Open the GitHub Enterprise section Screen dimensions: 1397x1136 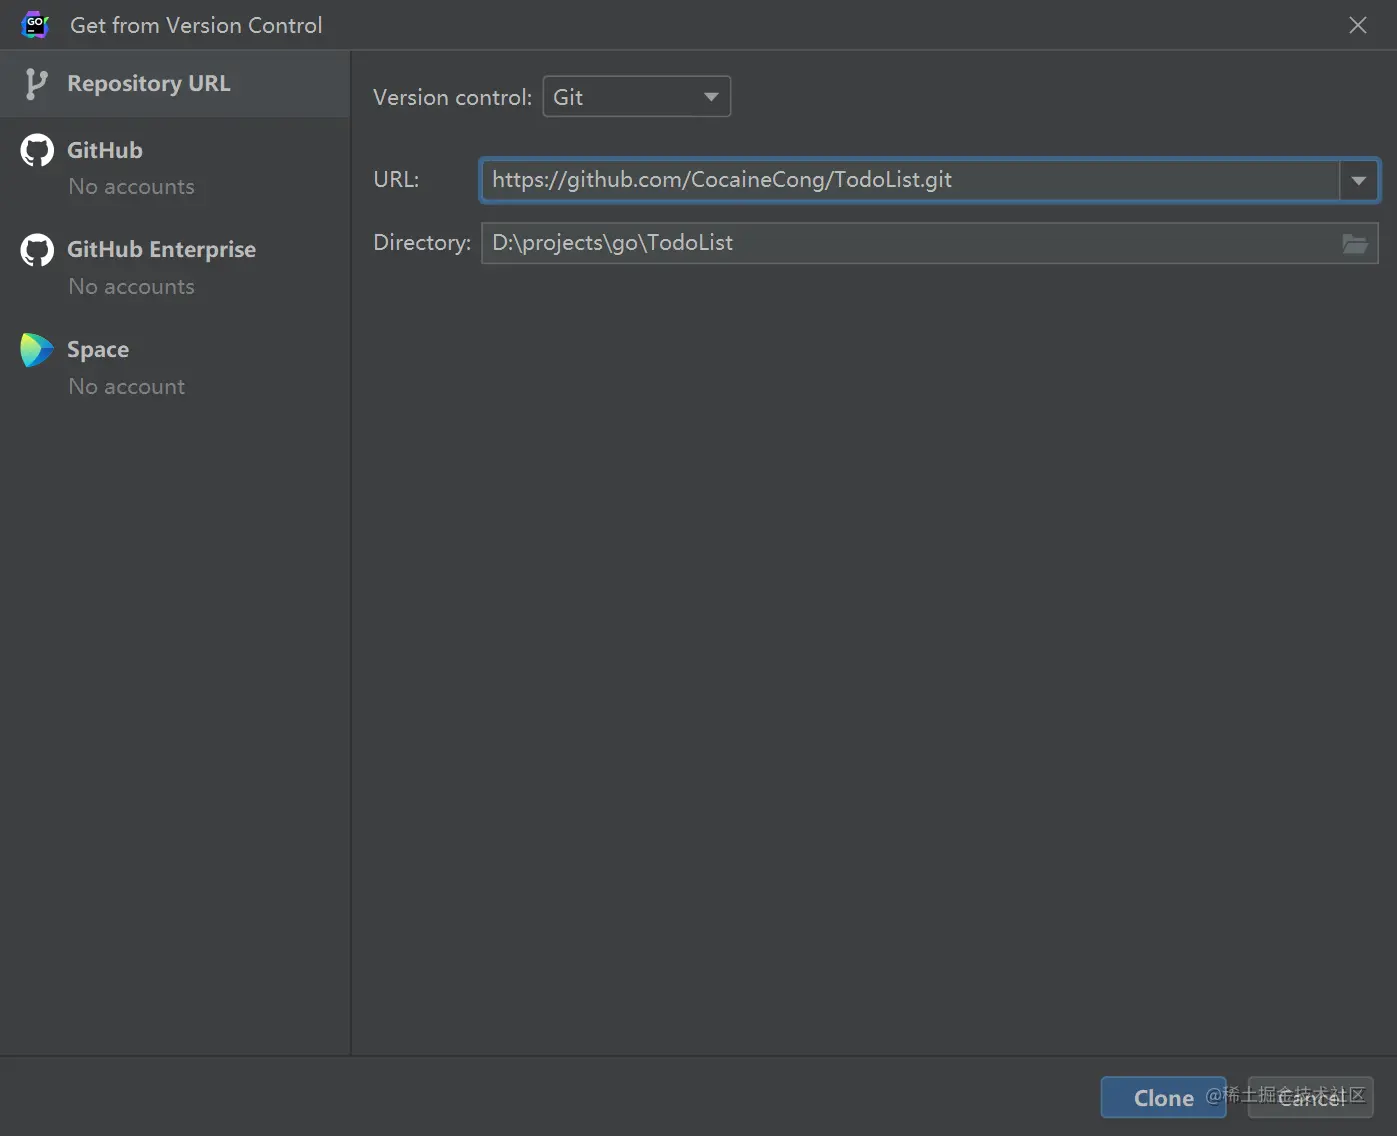pos(175,267)
